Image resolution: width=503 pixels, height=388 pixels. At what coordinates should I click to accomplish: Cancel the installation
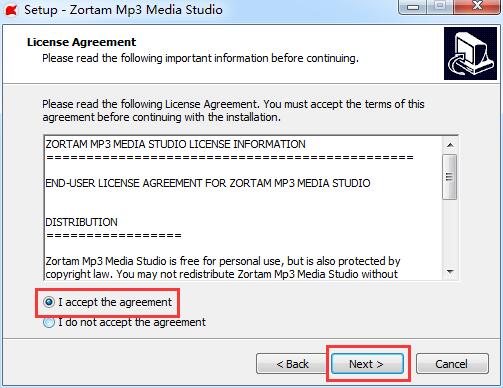click(x=452, y=364)
